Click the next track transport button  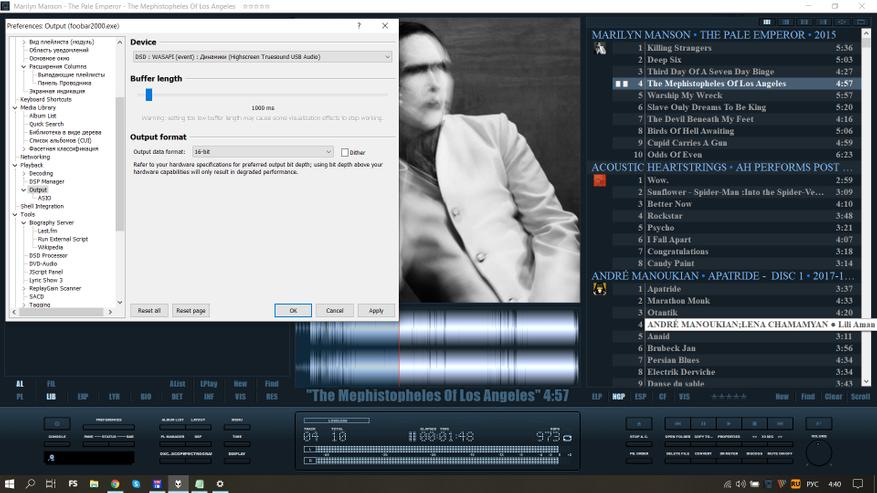point(780,424)
